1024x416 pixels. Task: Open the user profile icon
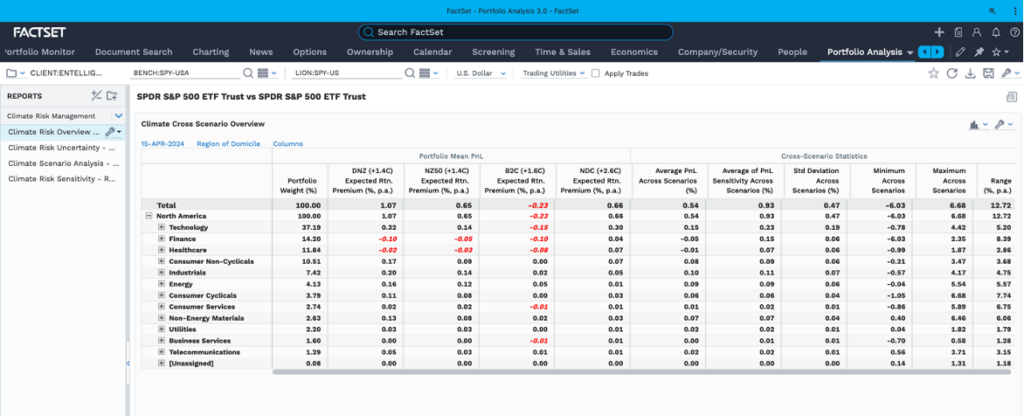pyautogui.click(x=977, y=32)
